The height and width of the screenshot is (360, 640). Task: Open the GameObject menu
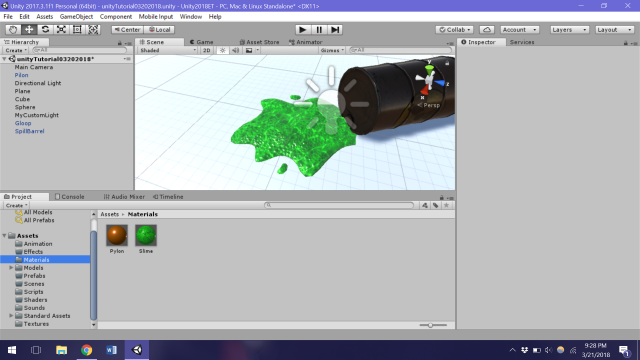[76, 17]
